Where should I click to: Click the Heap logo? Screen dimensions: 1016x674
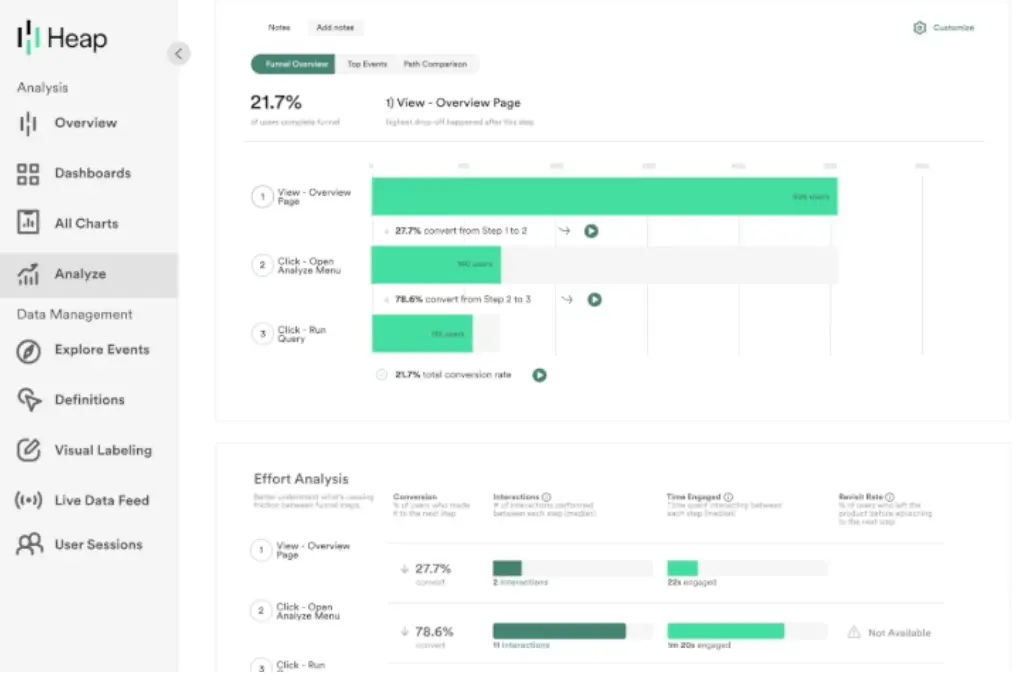pyautogui.click(x=62, y=38)
